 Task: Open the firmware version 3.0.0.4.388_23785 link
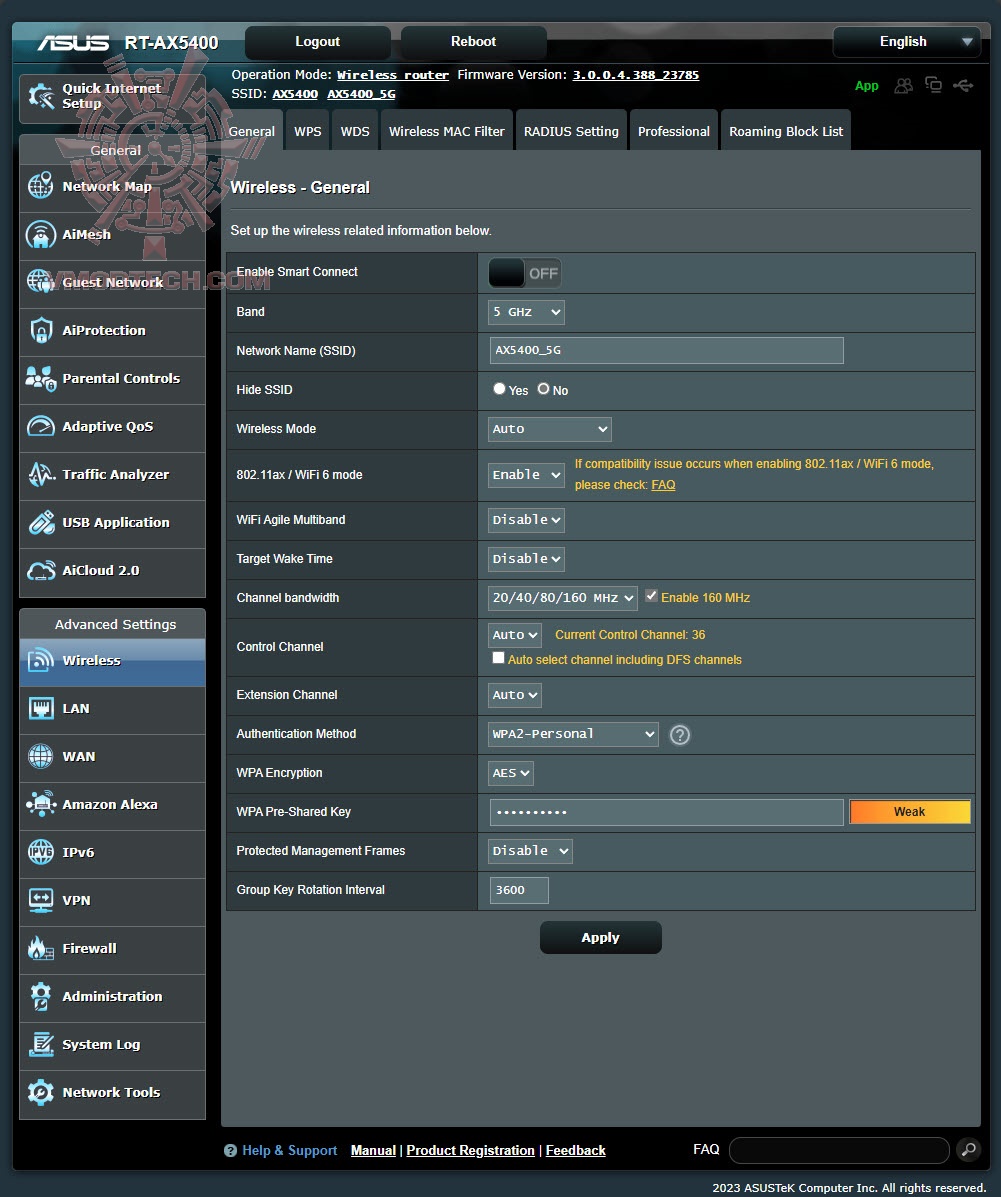pyautogui.click(x=635, y=75)
